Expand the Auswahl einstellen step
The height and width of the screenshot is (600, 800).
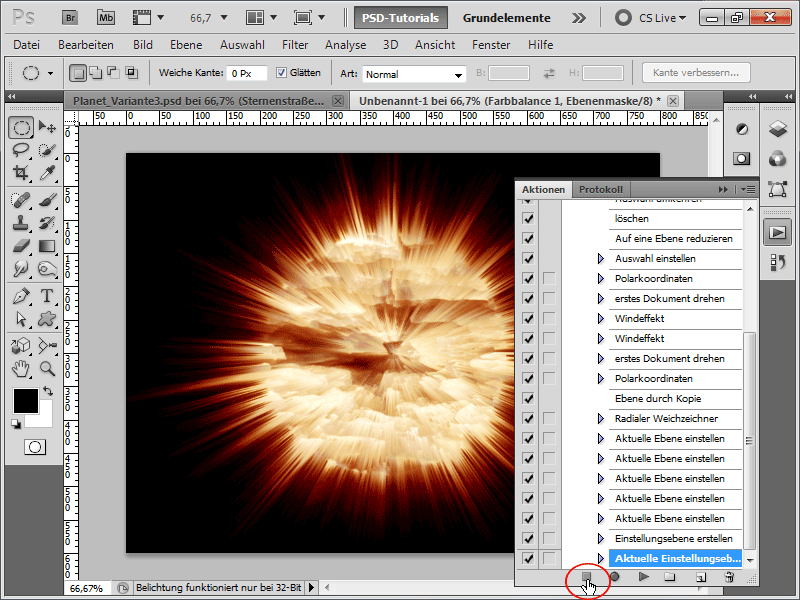pyautogui.click(x=601, y=259)
